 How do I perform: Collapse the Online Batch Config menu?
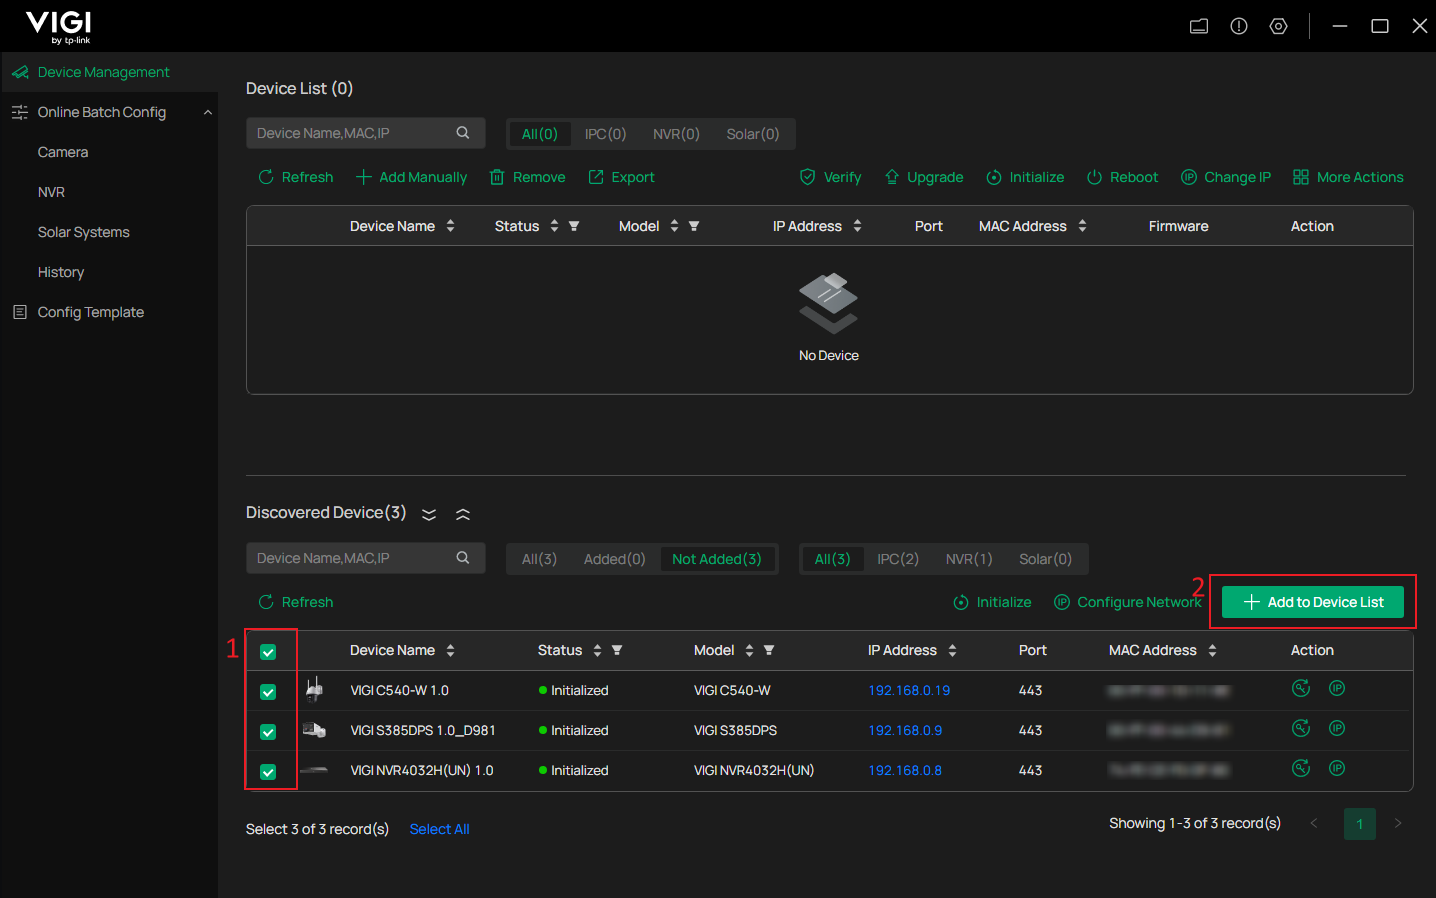pos(208,112)
